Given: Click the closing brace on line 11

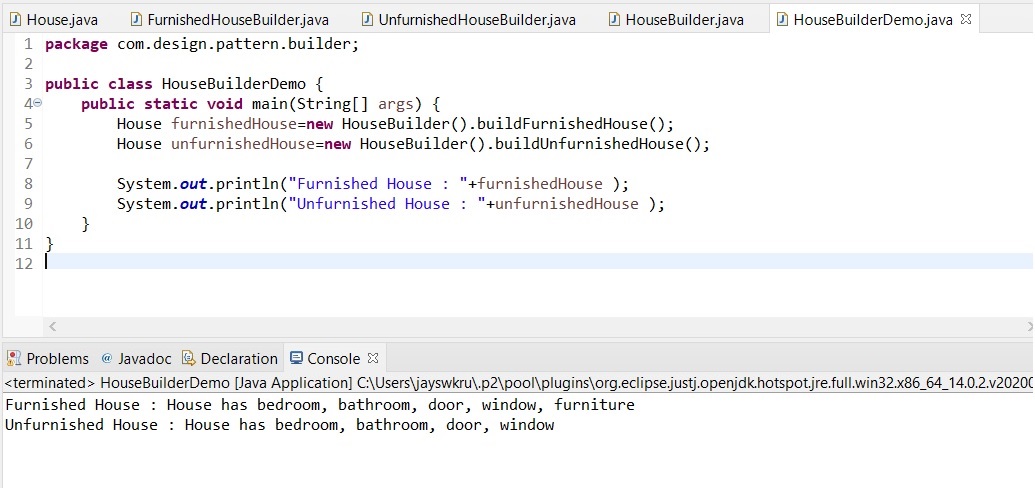Looking at the screenshot, I should 49,244.
